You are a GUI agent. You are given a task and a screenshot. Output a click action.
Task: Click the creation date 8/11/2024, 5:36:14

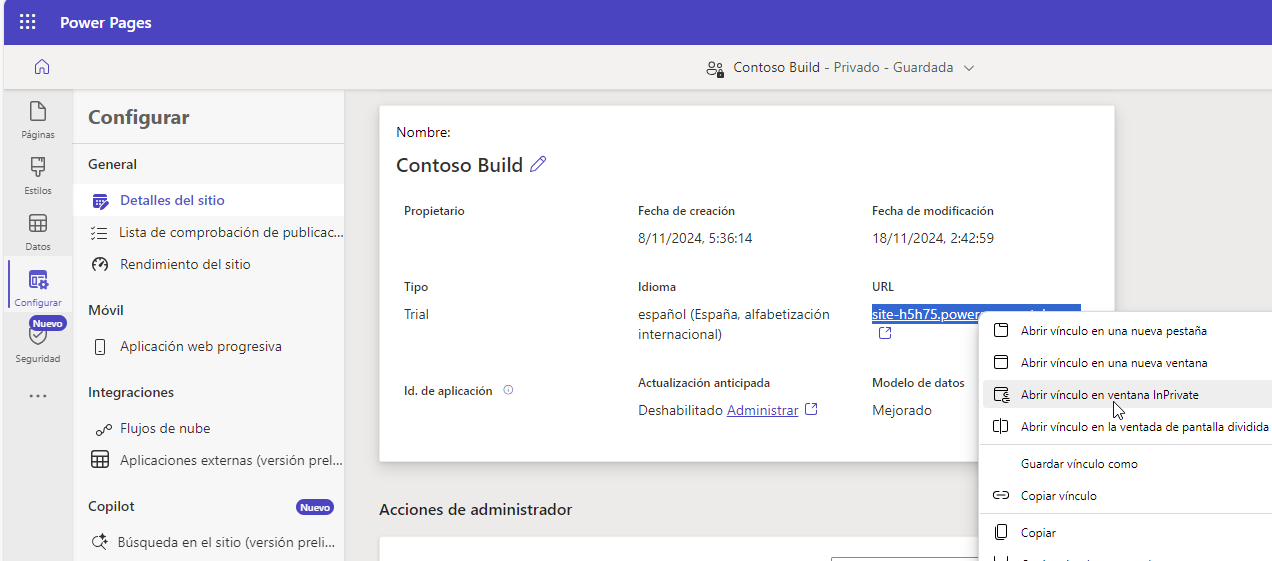(x=695, y=238)
